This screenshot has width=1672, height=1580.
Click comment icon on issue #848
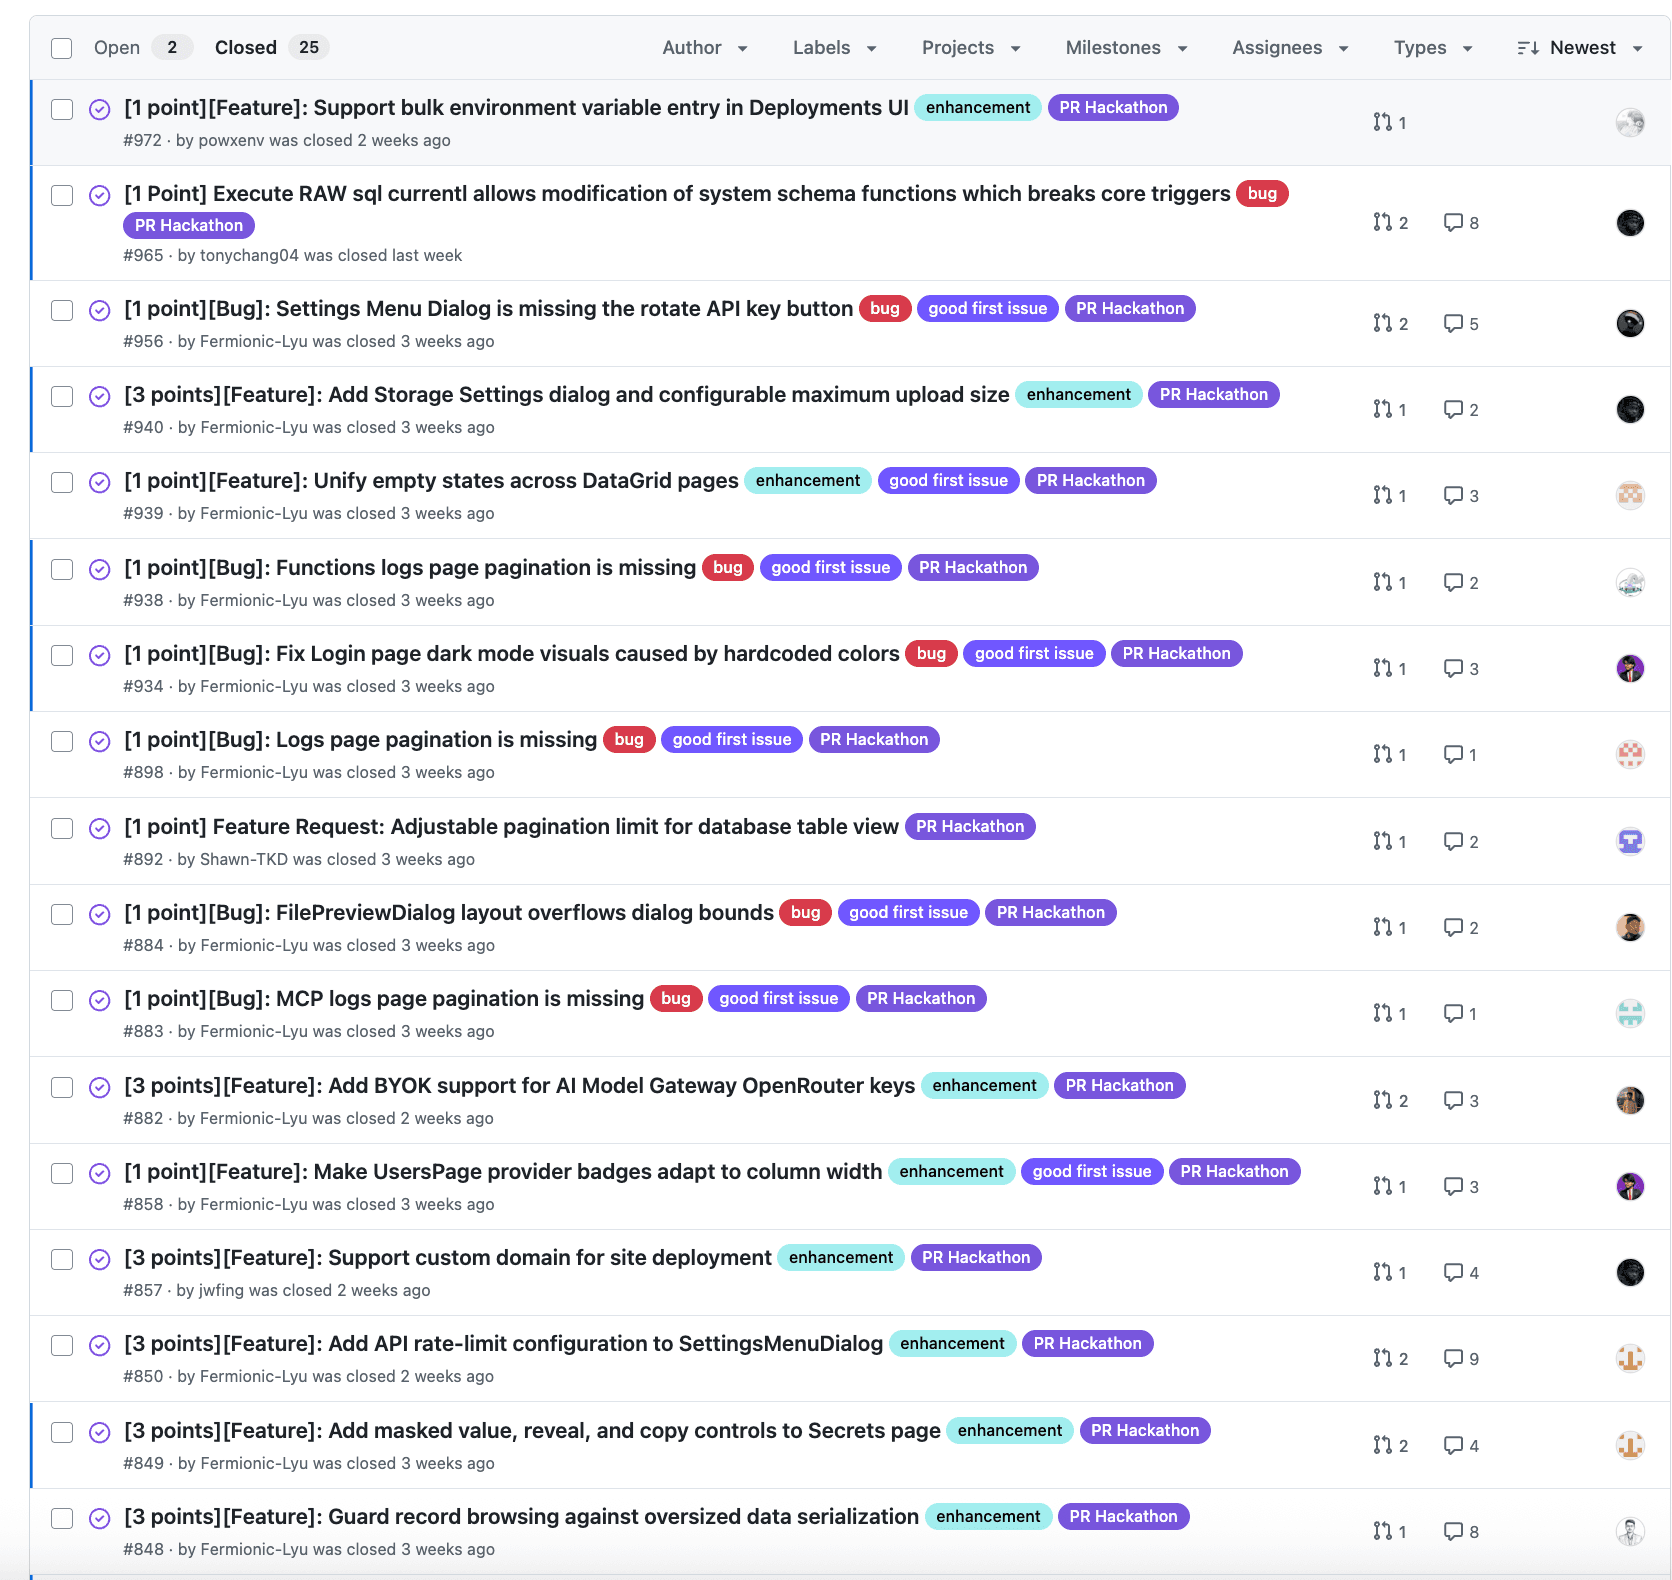[x=1453, y=1531]
